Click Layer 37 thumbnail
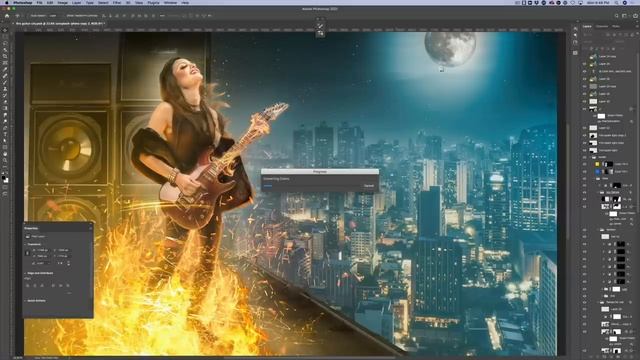 tap(593, 101)
